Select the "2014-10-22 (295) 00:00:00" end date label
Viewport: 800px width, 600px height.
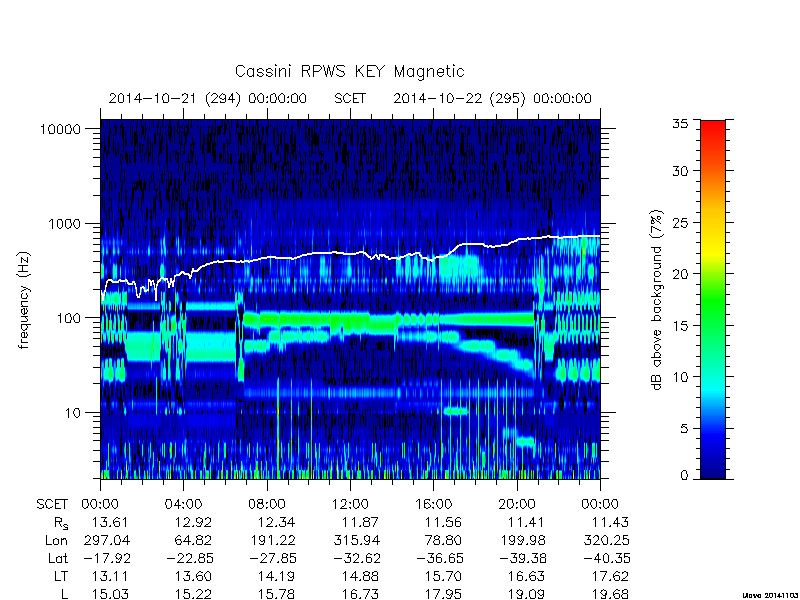pos(492,98)
